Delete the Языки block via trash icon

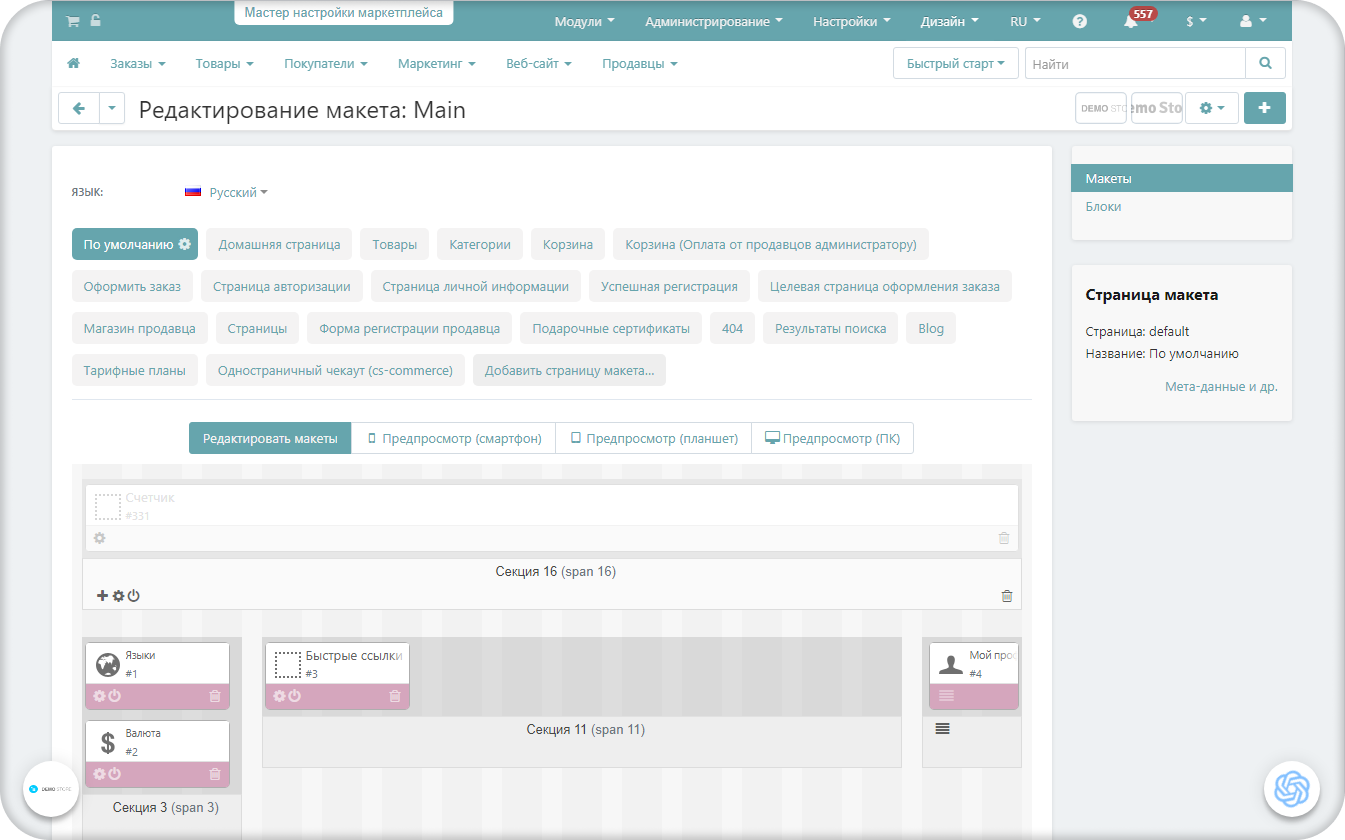[x=215, y=696]
